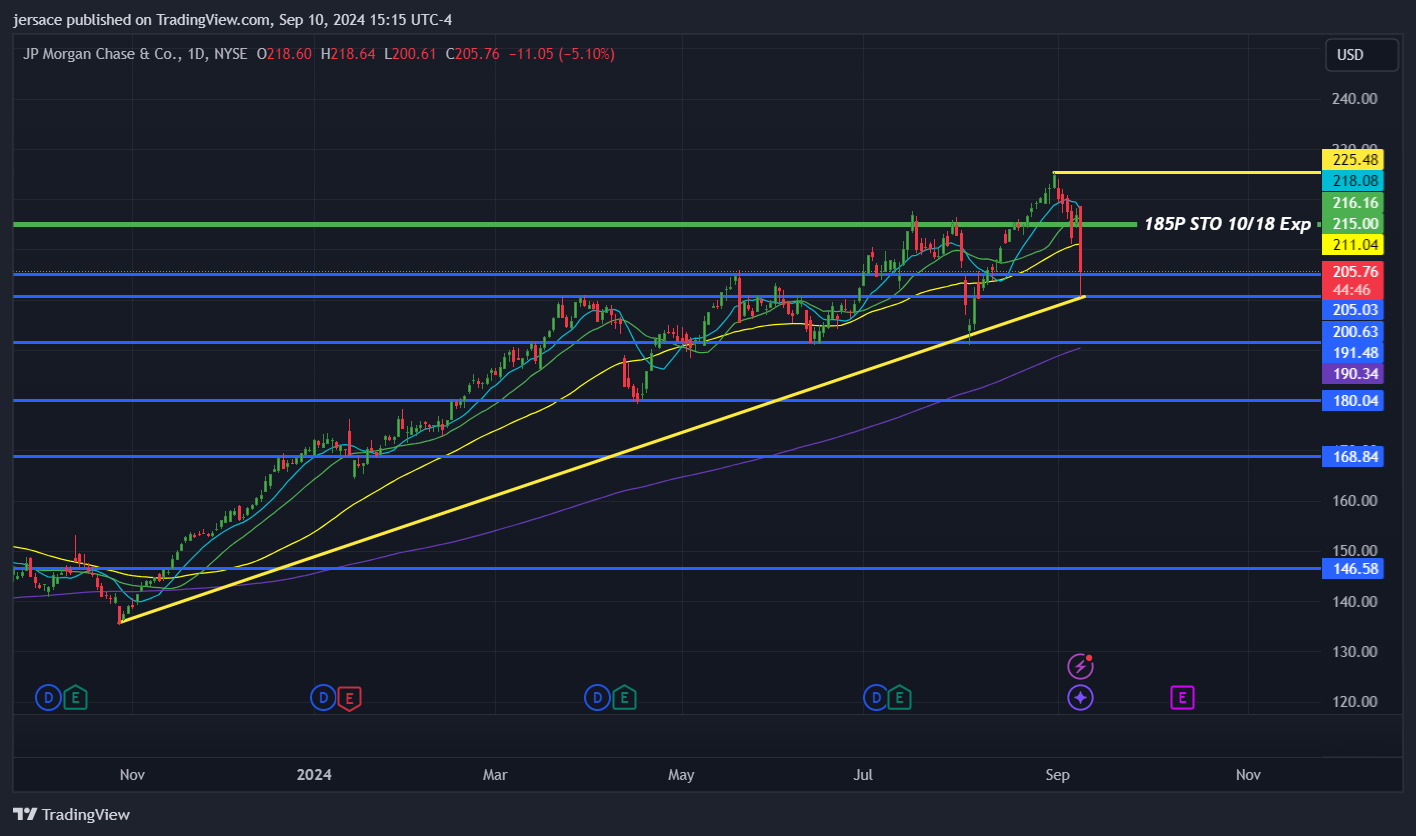Click the dividend D marker near Jul
The image size is (1416, 836).
tap(875, 698)
